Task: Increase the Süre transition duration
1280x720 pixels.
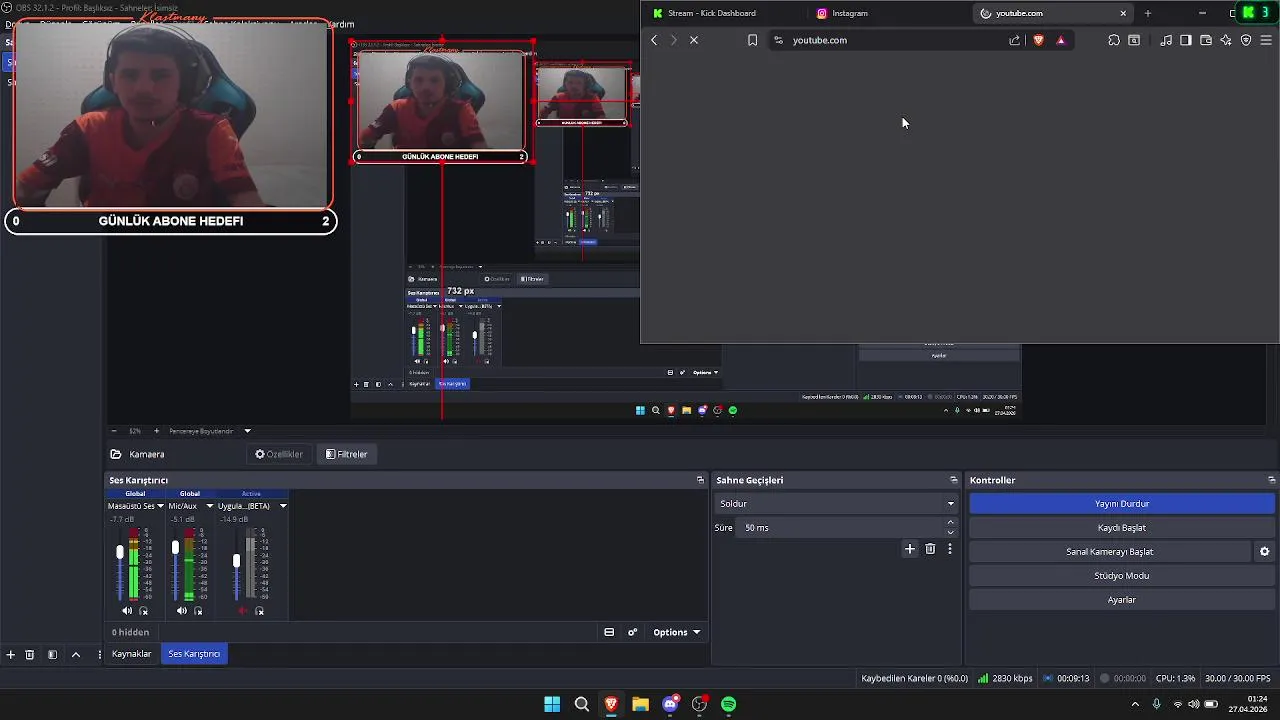Action: tap(951, 523)
